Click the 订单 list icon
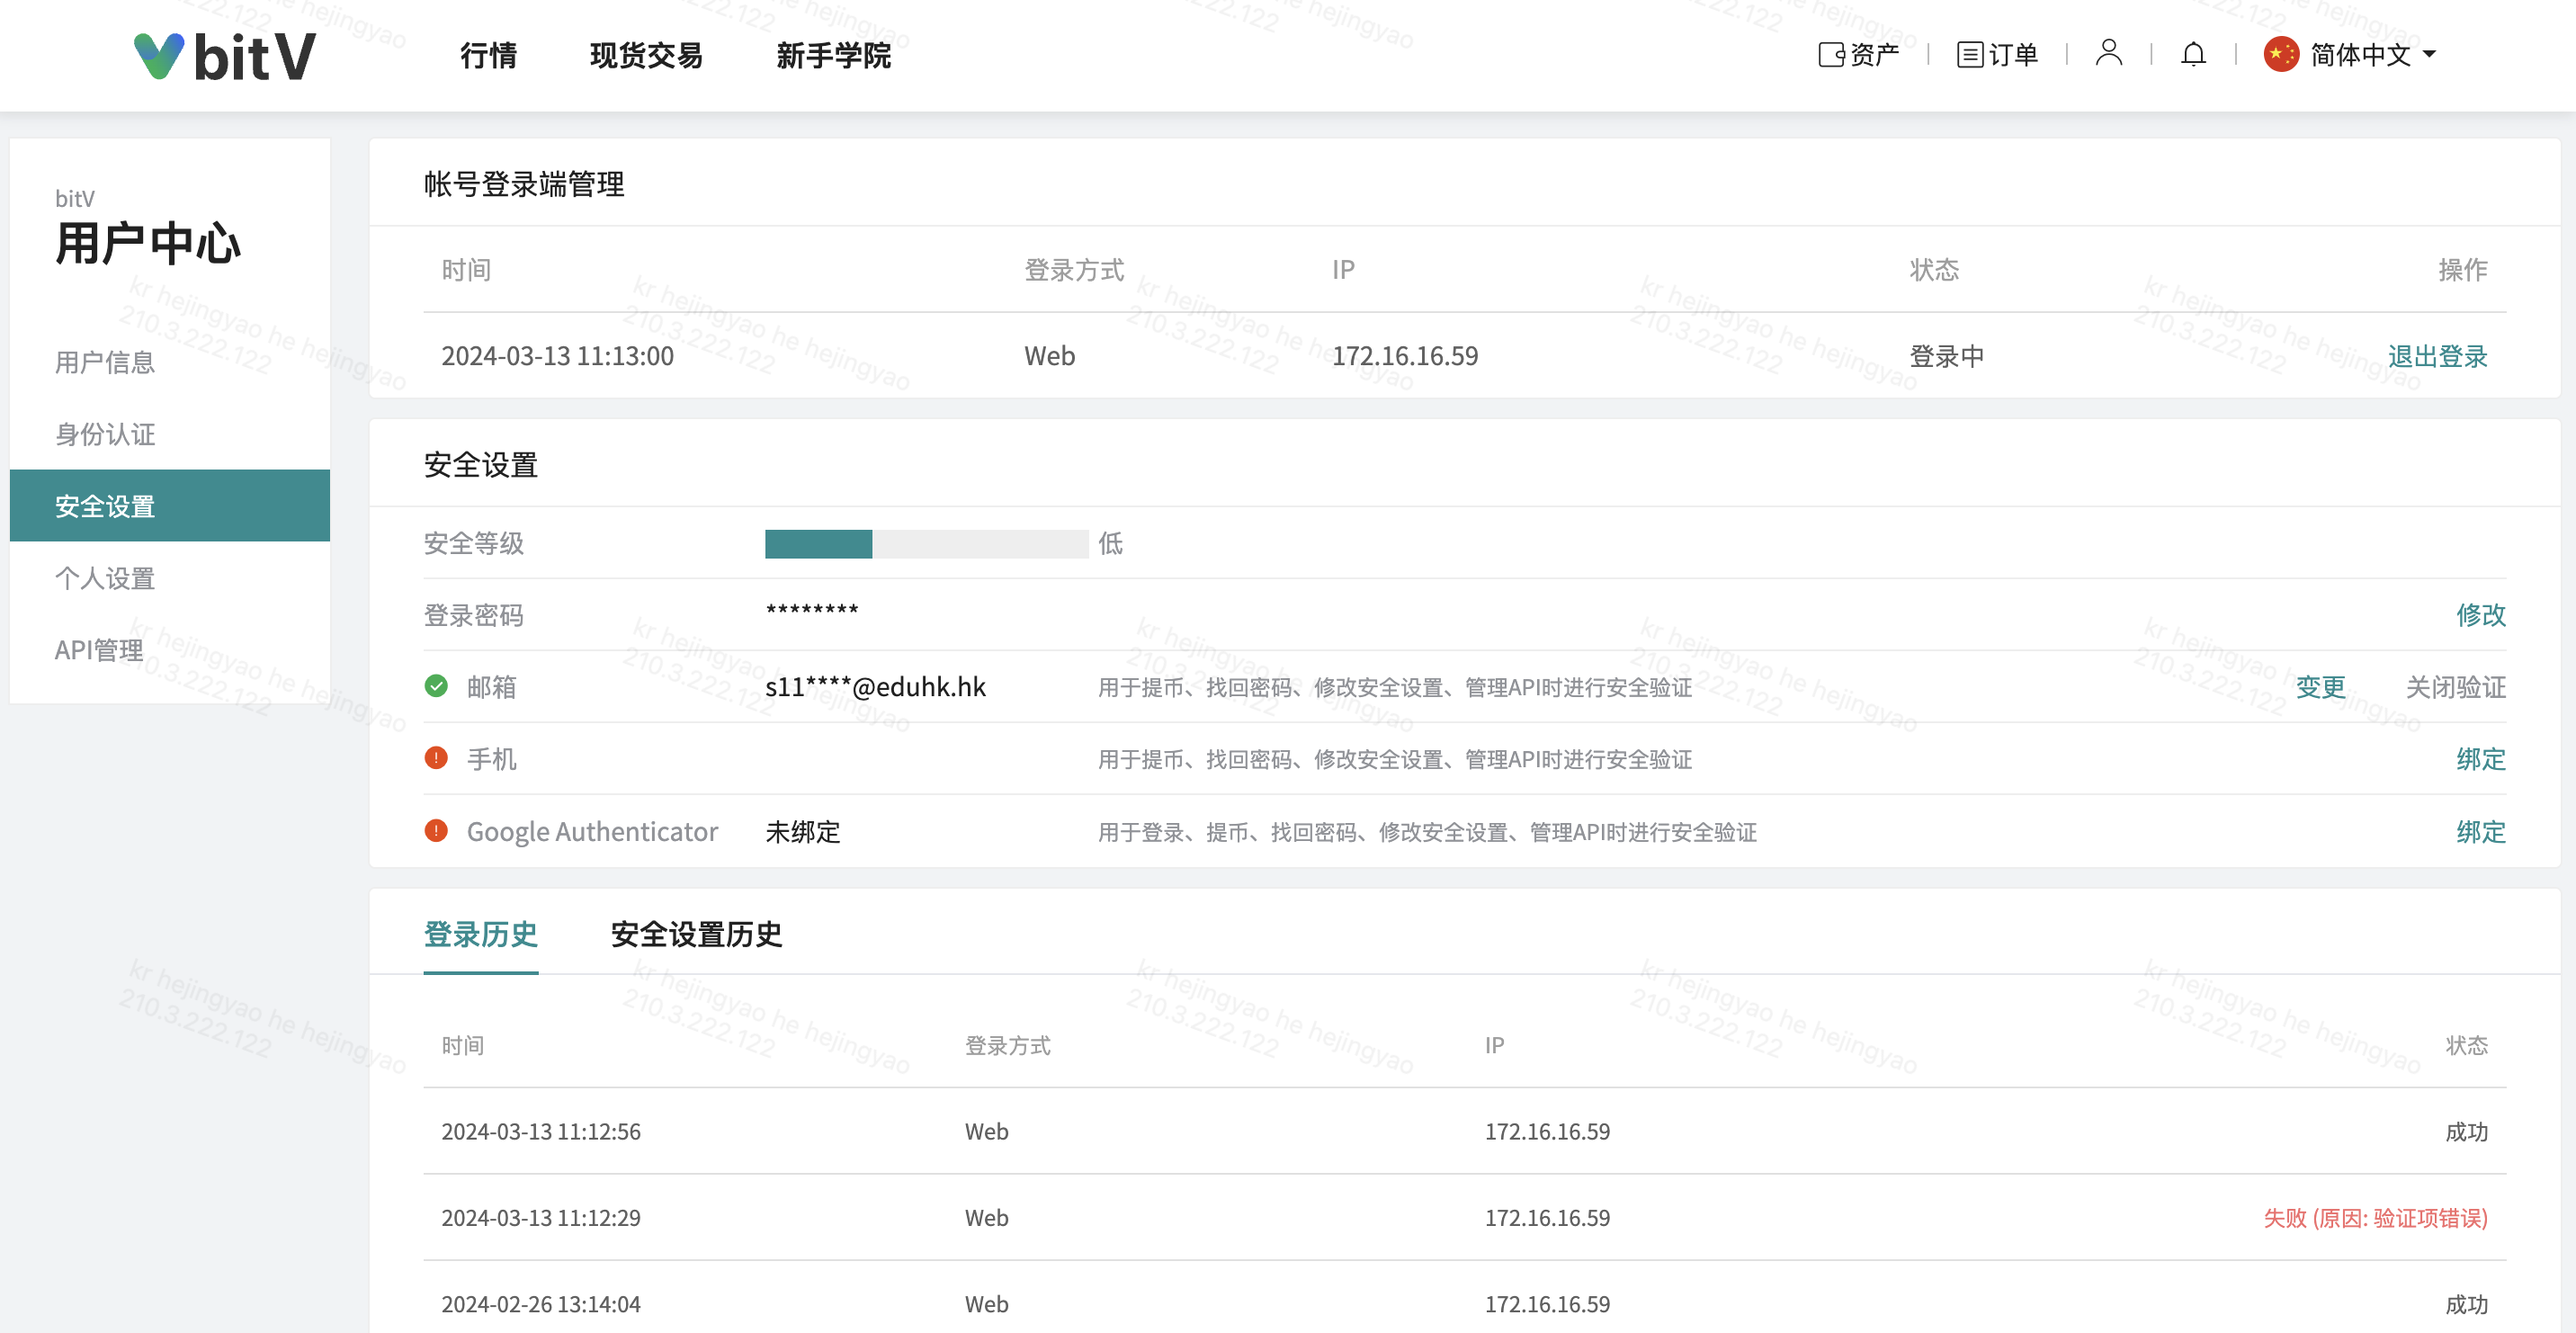 click(x=1969, y=54)
